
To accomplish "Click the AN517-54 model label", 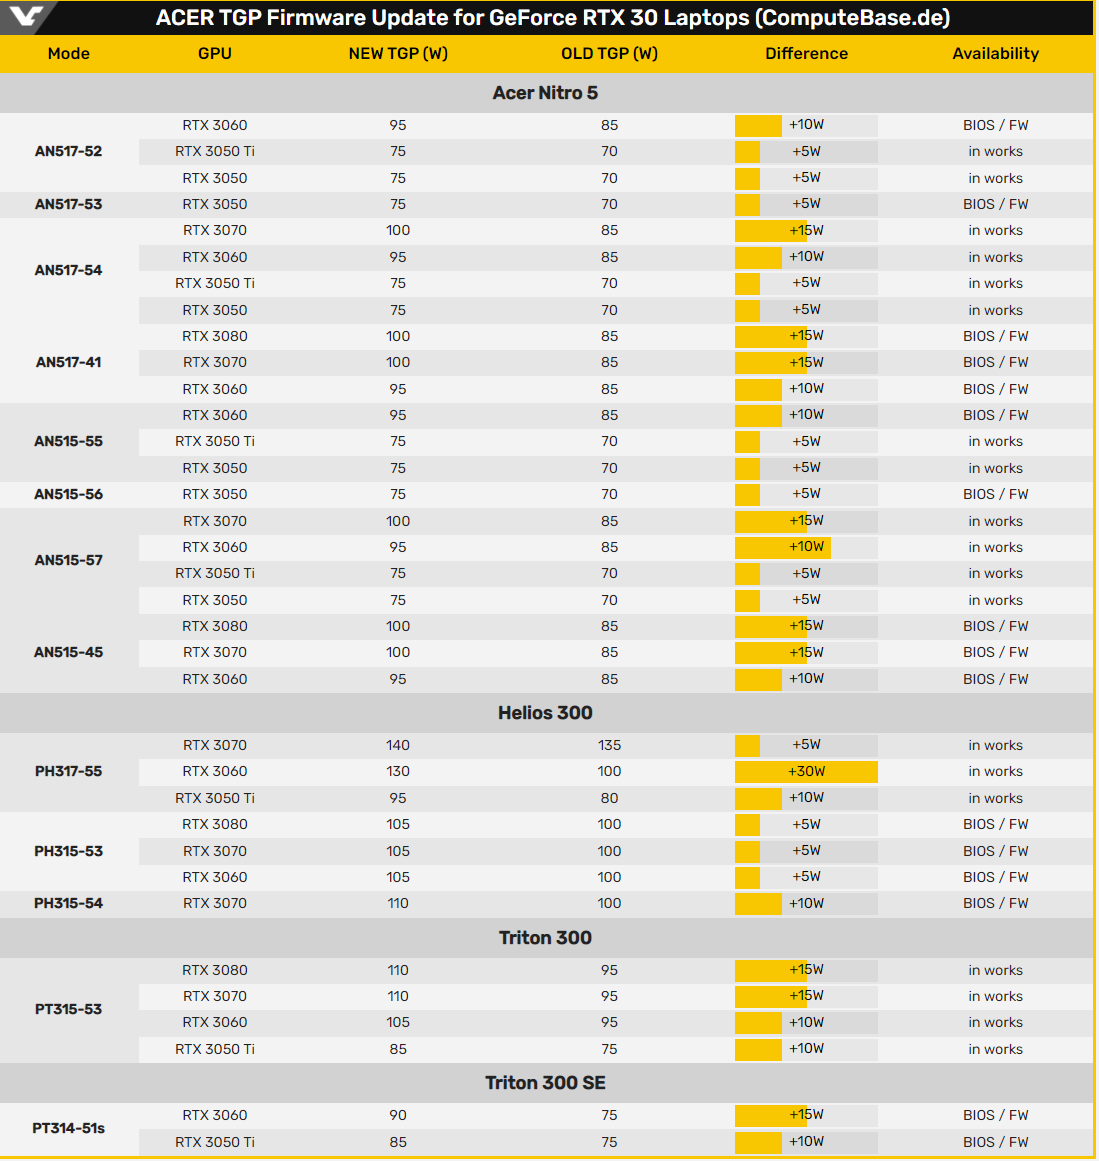I will [x=68, y=270].
